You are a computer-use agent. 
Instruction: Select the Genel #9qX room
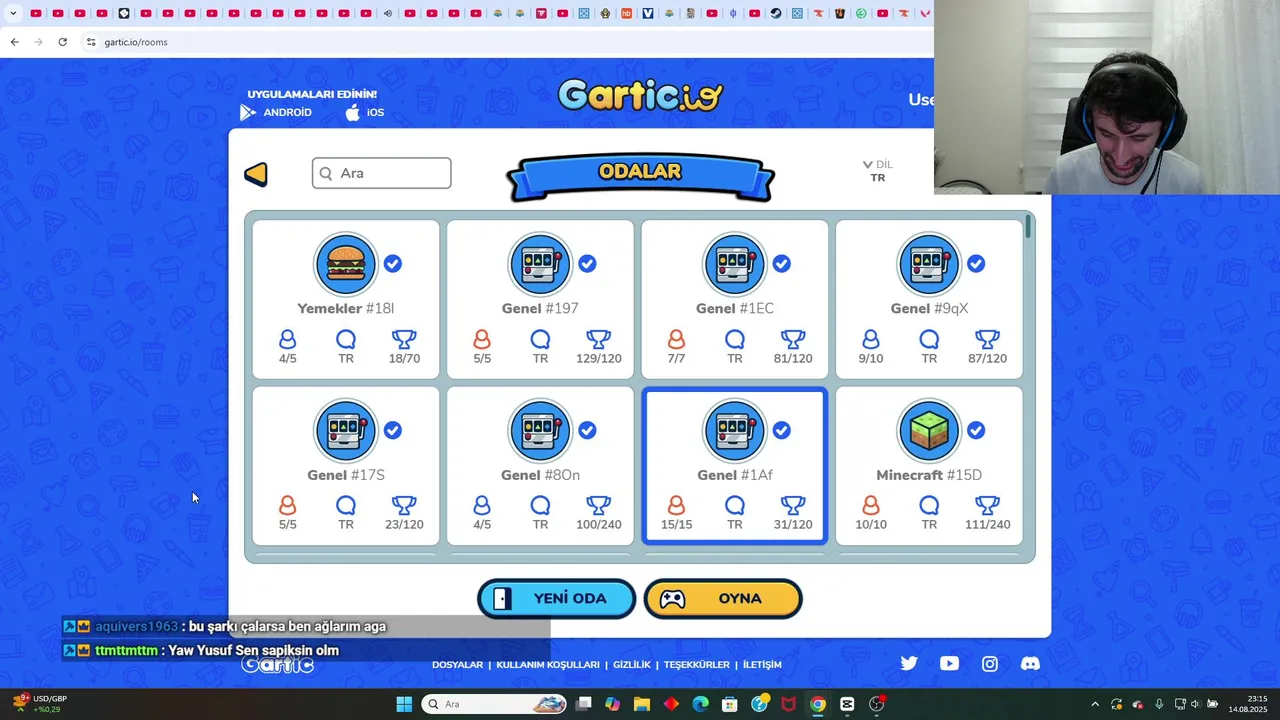pos(929,299)
